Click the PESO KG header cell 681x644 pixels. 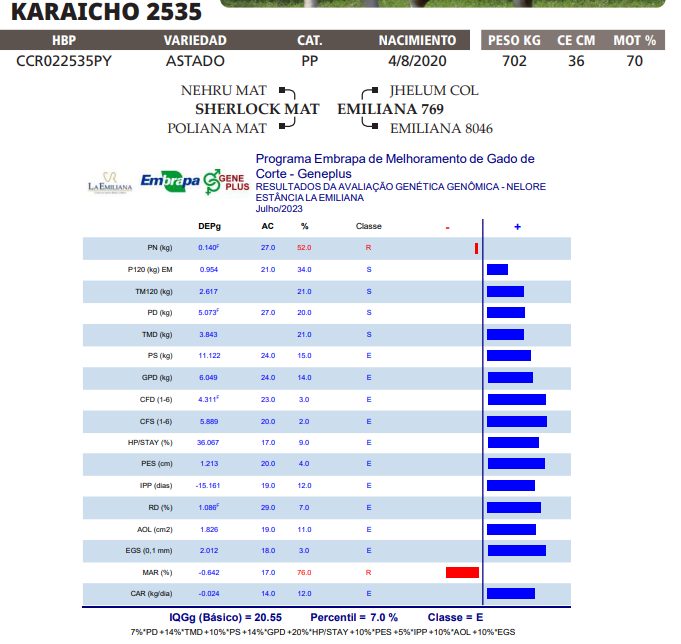[513, 41]
